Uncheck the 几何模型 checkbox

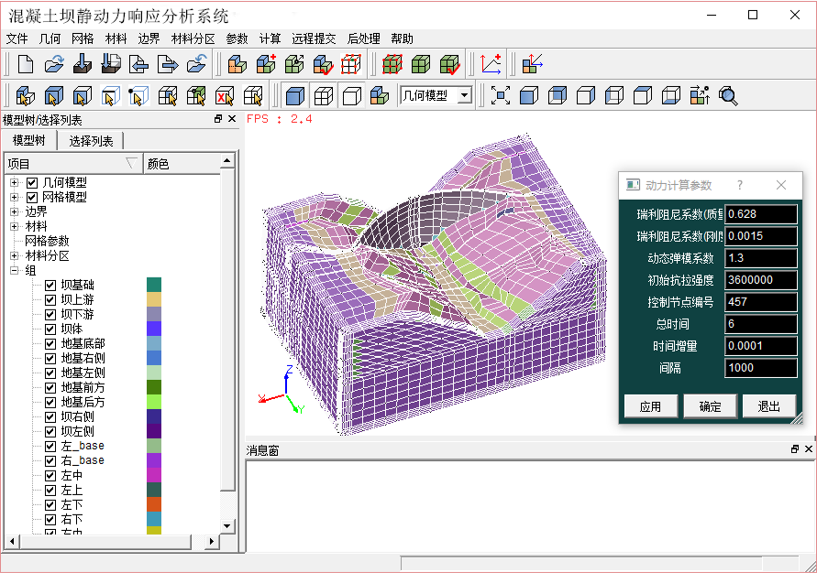click(32, 183)
